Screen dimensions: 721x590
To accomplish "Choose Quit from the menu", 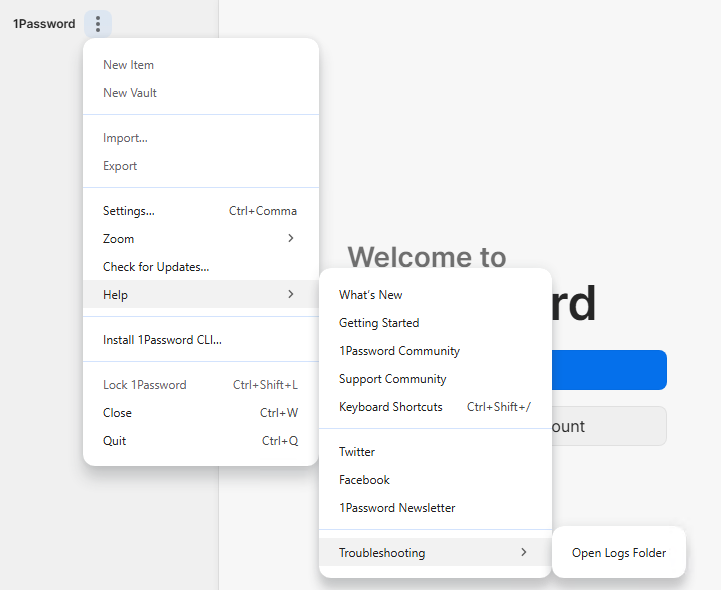I will click(x=201, y=441).
